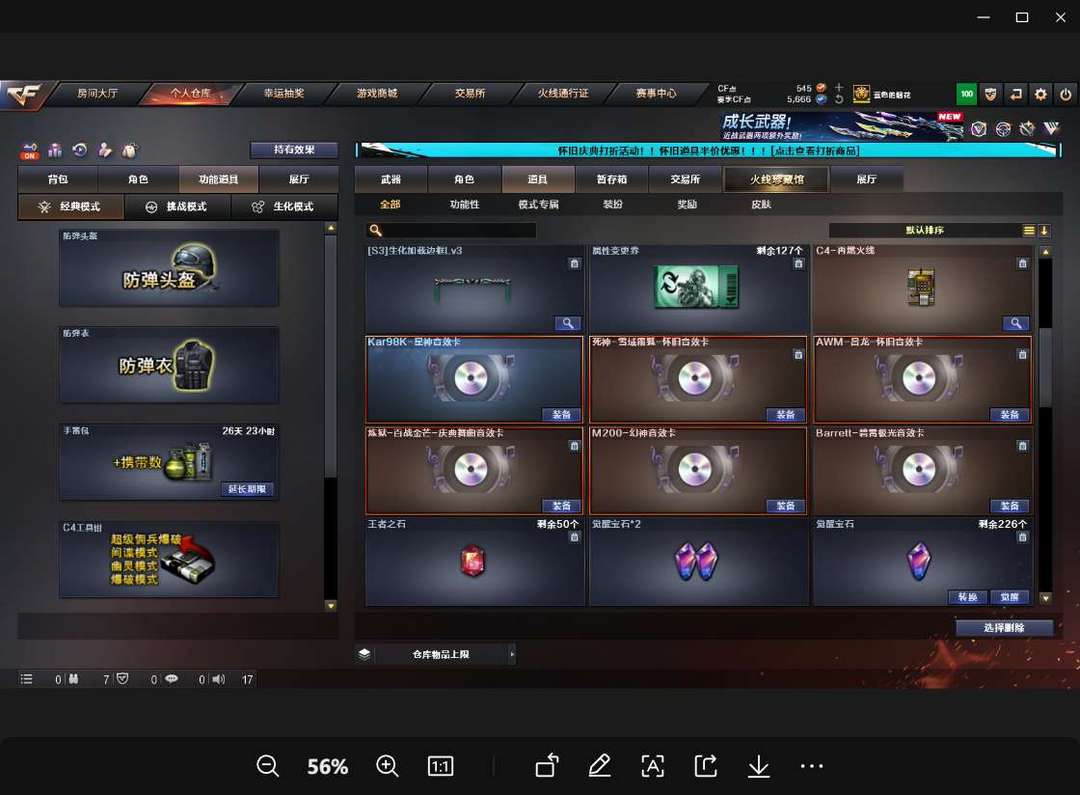Screen dimensions: 1080x795
Task: Open the 火线通行证 top tab
Action: 563,94
